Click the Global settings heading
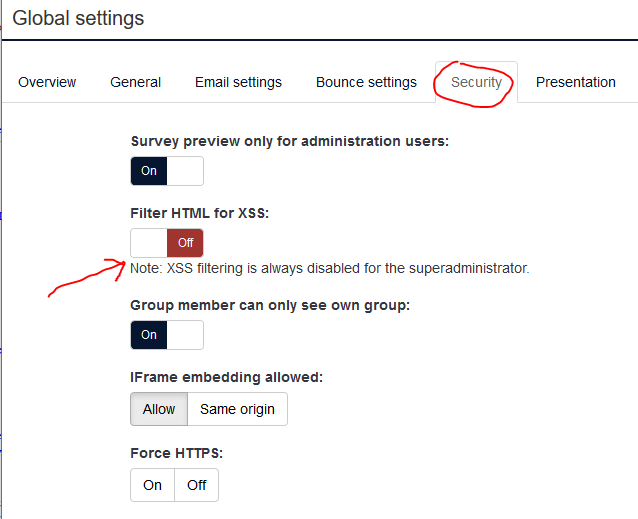Image resolution: width=638 pixels, height=519 pixels. coord(78,18)
